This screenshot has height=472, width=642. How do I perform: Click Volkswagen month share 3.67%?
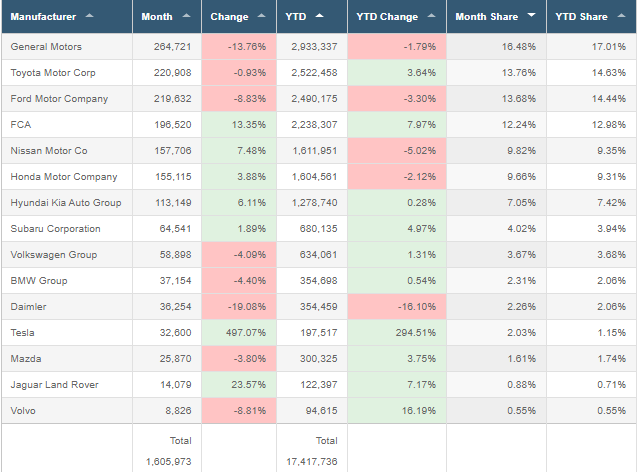[x=521, y=255]
